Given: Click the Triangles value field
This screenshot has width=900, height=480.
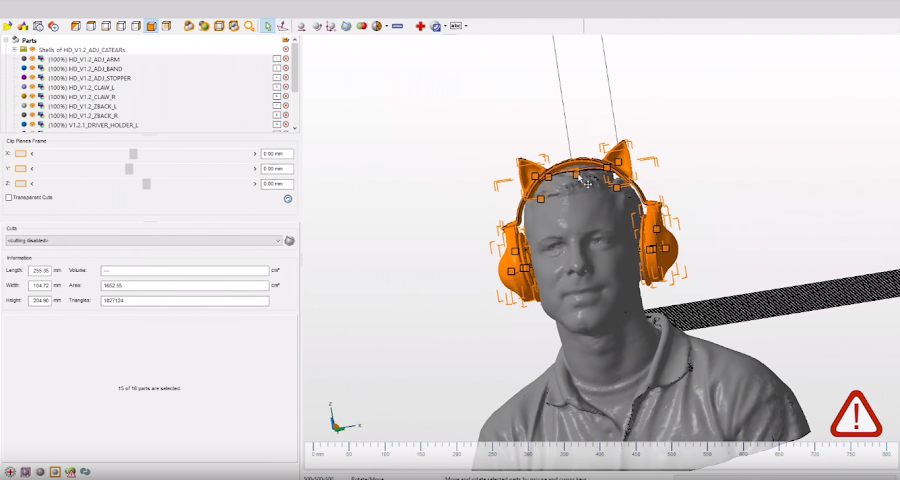Looking at the screenshot, I should tap(185, 300).
